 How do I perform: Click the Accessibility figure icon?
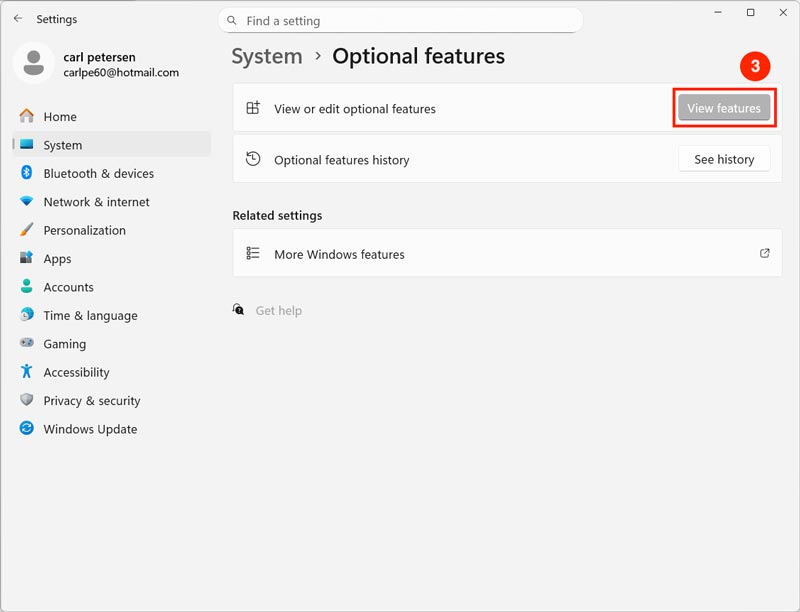pyautogui.click(x=26, y=372)
